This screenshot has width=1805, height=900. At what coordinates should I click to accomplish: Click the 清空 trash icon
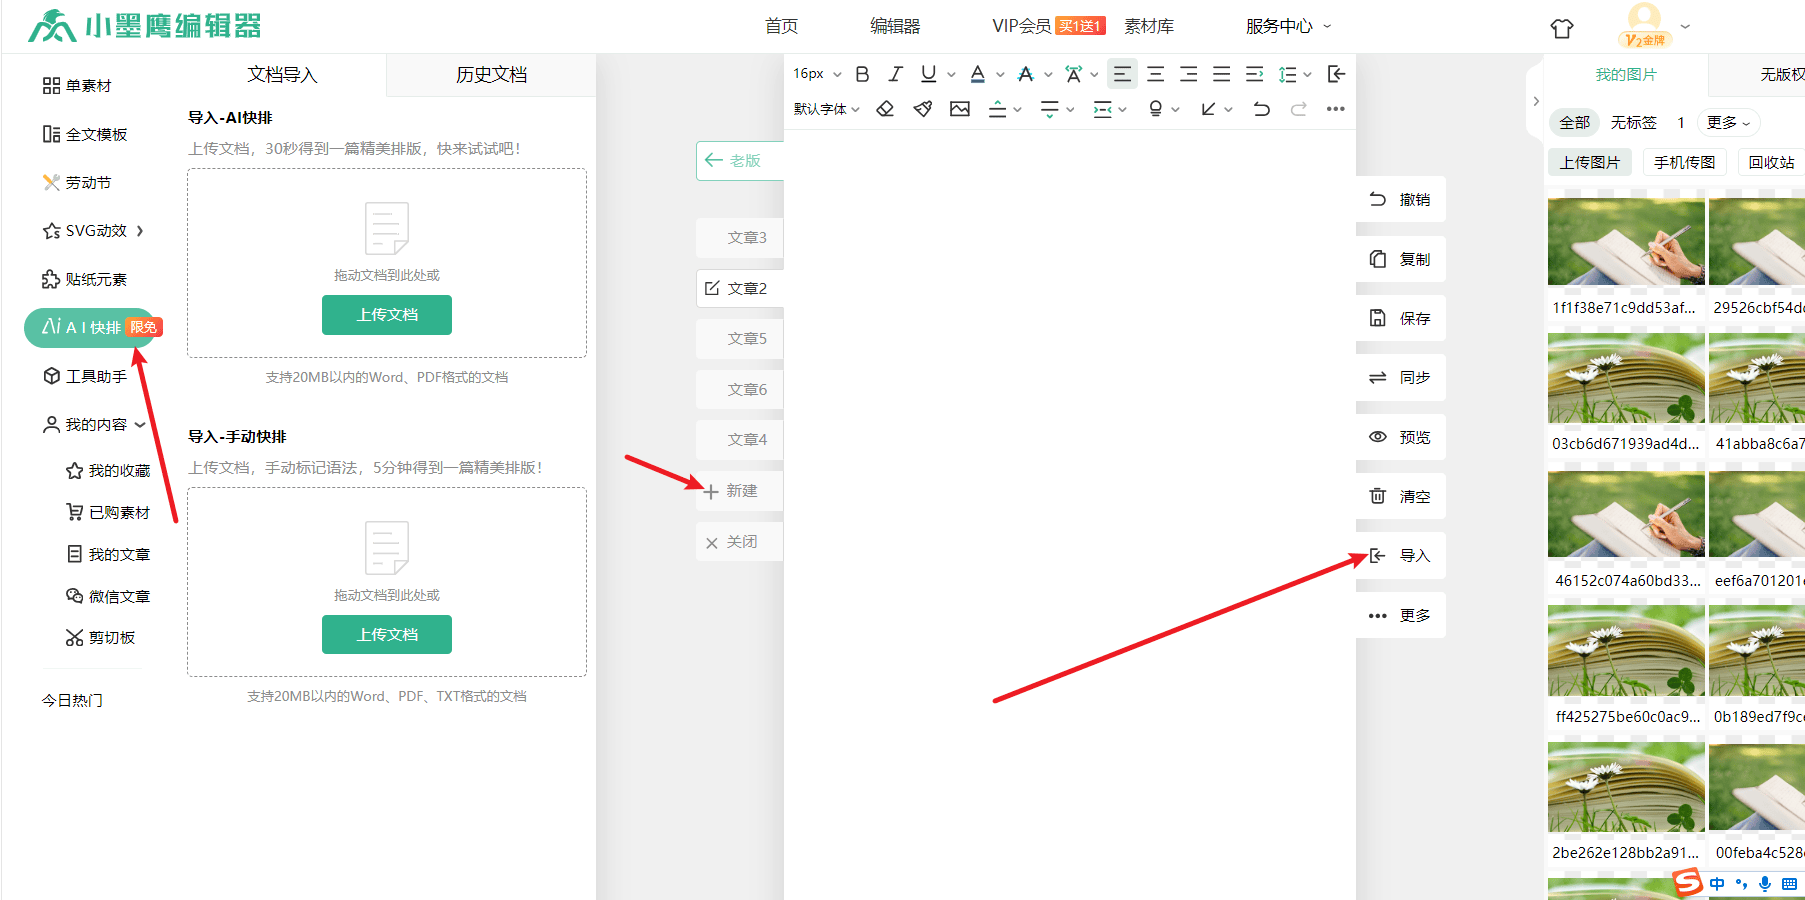(x=1378, y=496)
